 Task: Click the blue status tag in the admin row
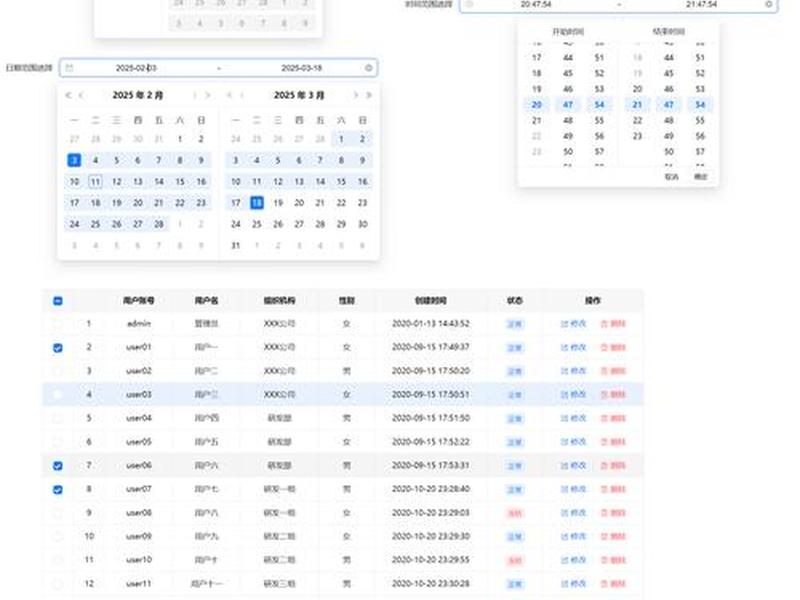click(x=514, y=323)
